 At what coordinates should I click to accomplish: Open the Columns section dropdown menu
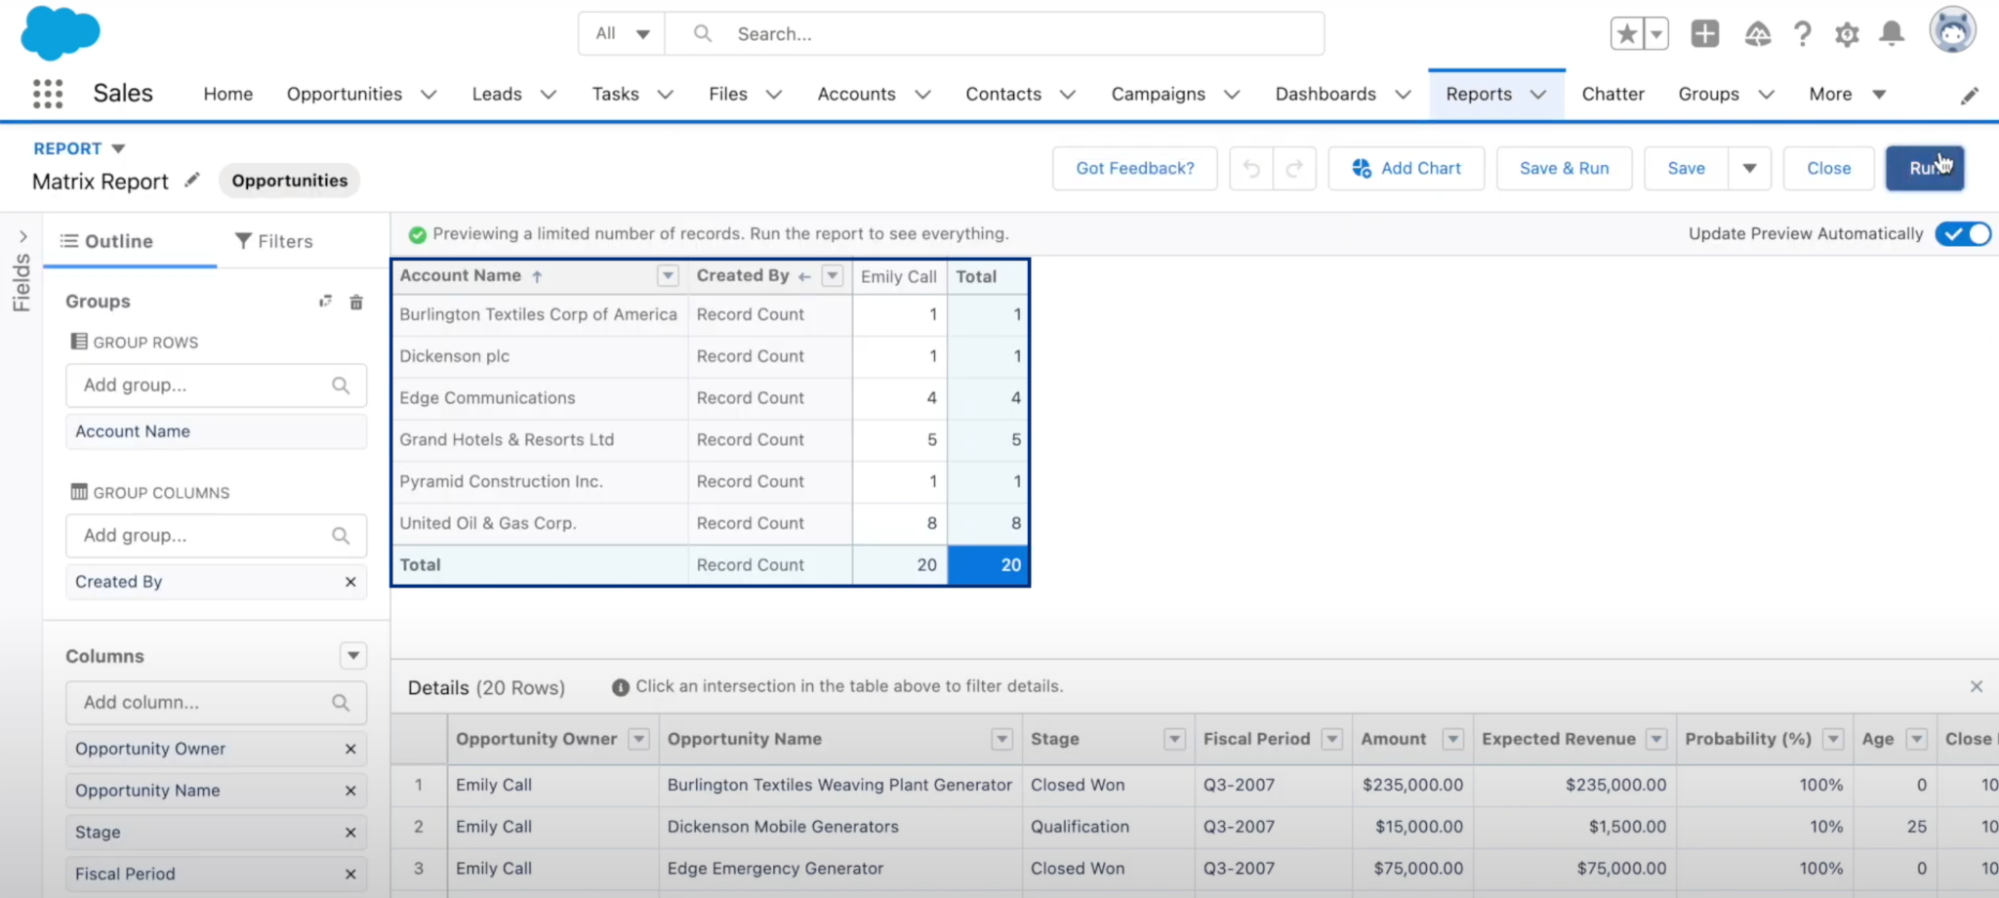coord(353,656)
